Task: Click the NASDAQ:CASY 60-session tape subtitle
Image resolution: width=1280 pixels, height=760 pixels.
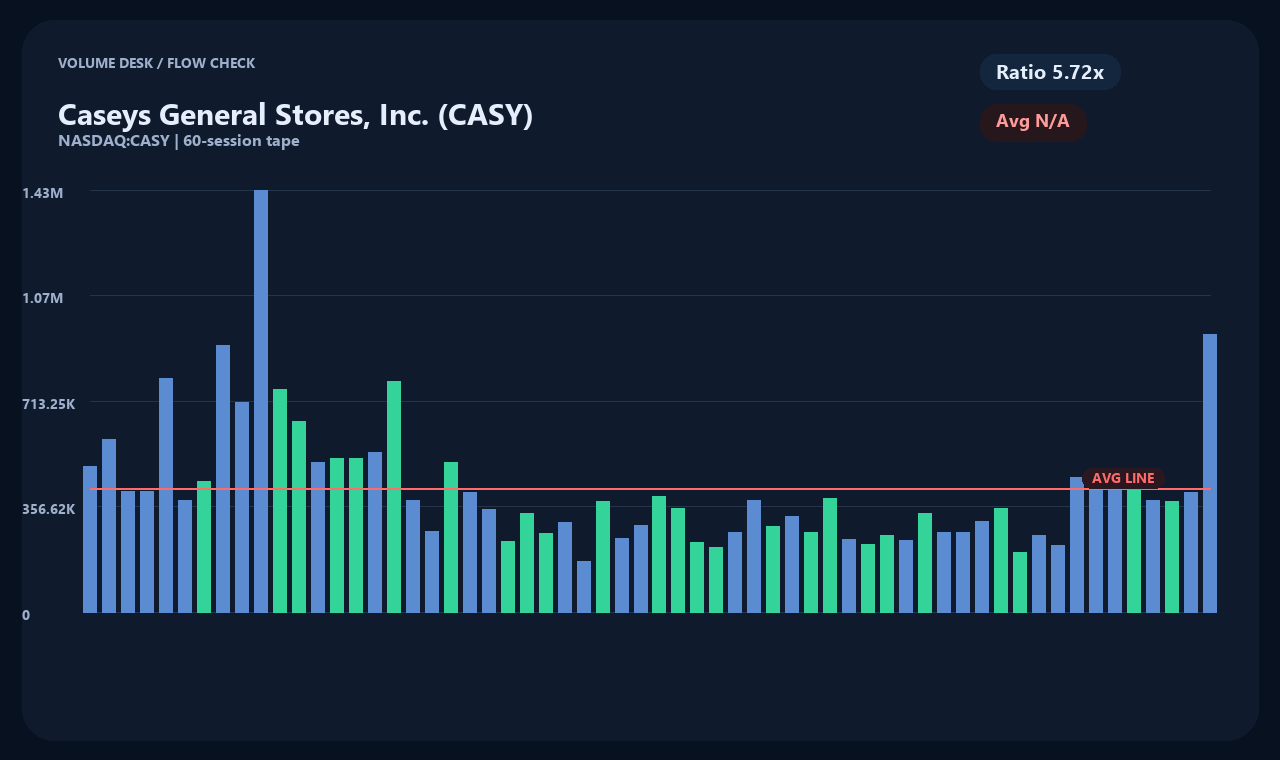Action: (x=179, y=141)
